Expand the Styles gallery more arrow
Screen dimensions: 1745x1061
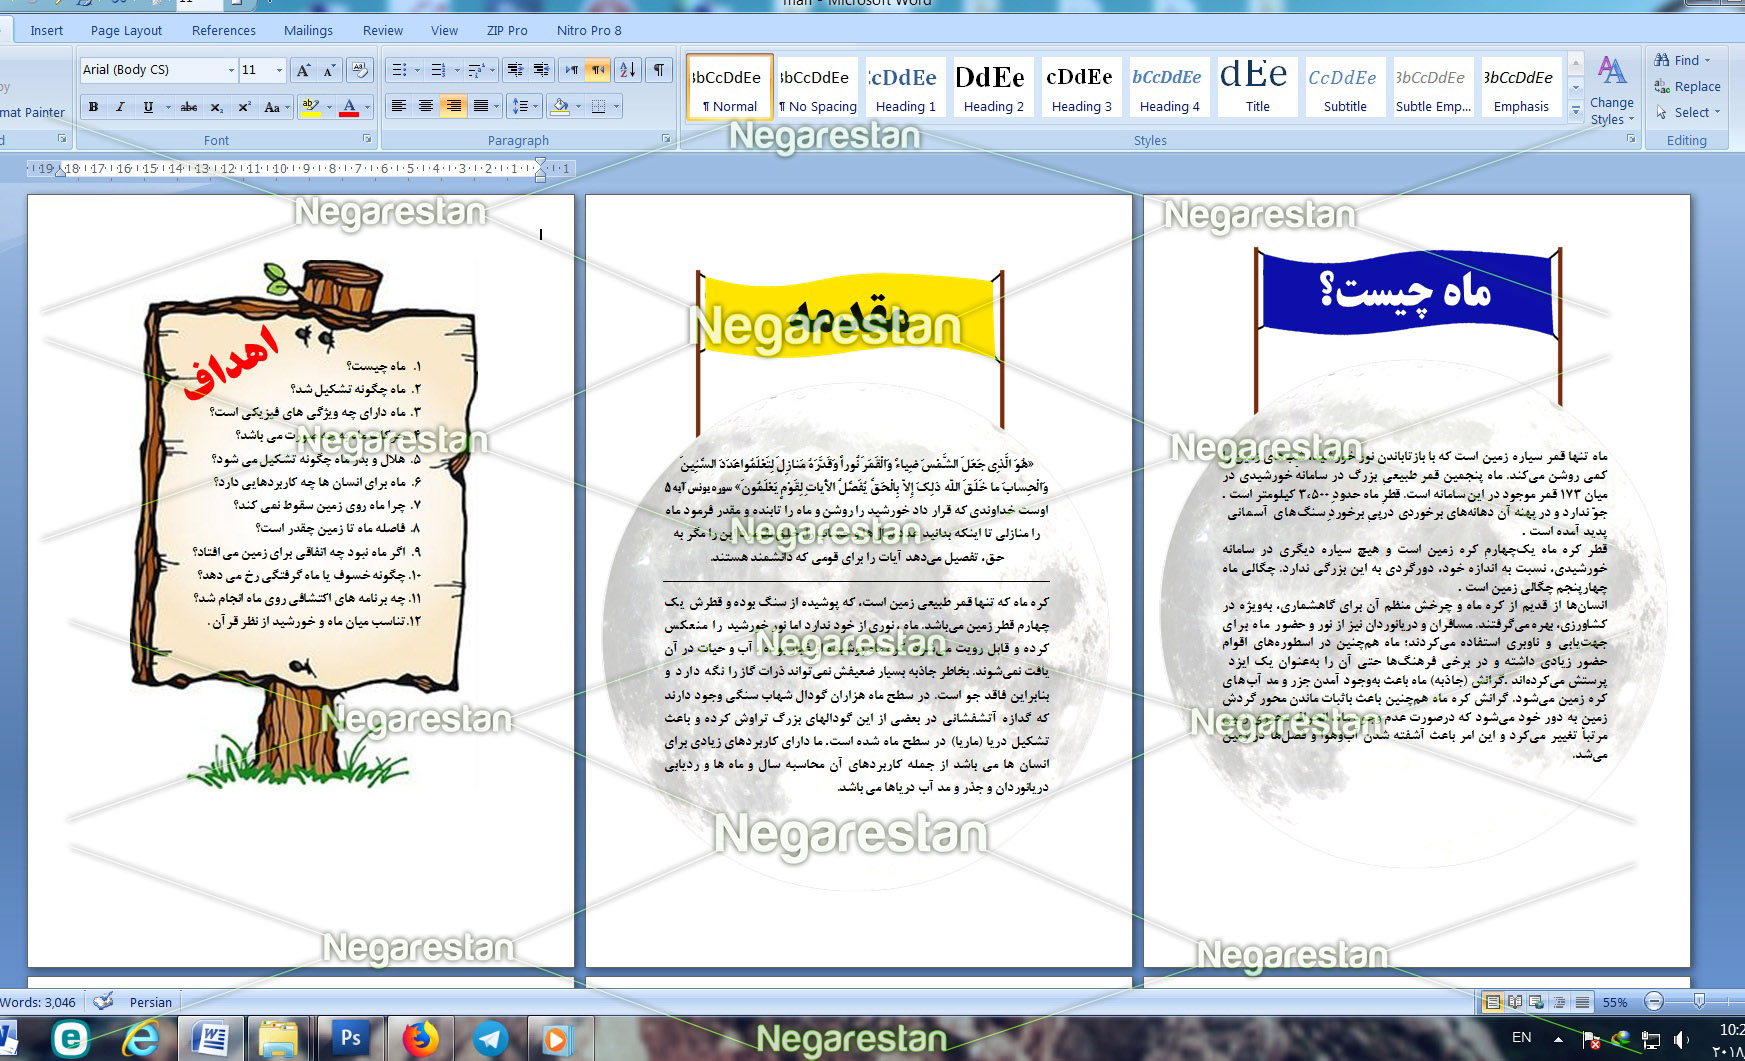click(x=1575, y=110)
